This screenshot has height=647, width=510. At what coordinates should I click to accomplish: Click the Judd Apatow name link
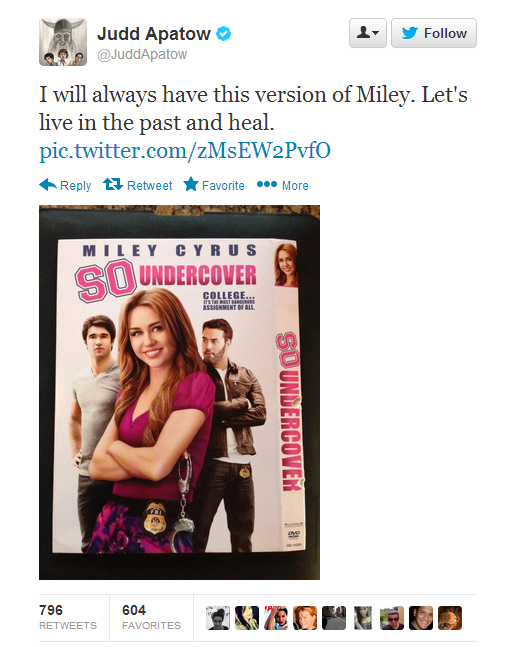(x=154, y=33)
